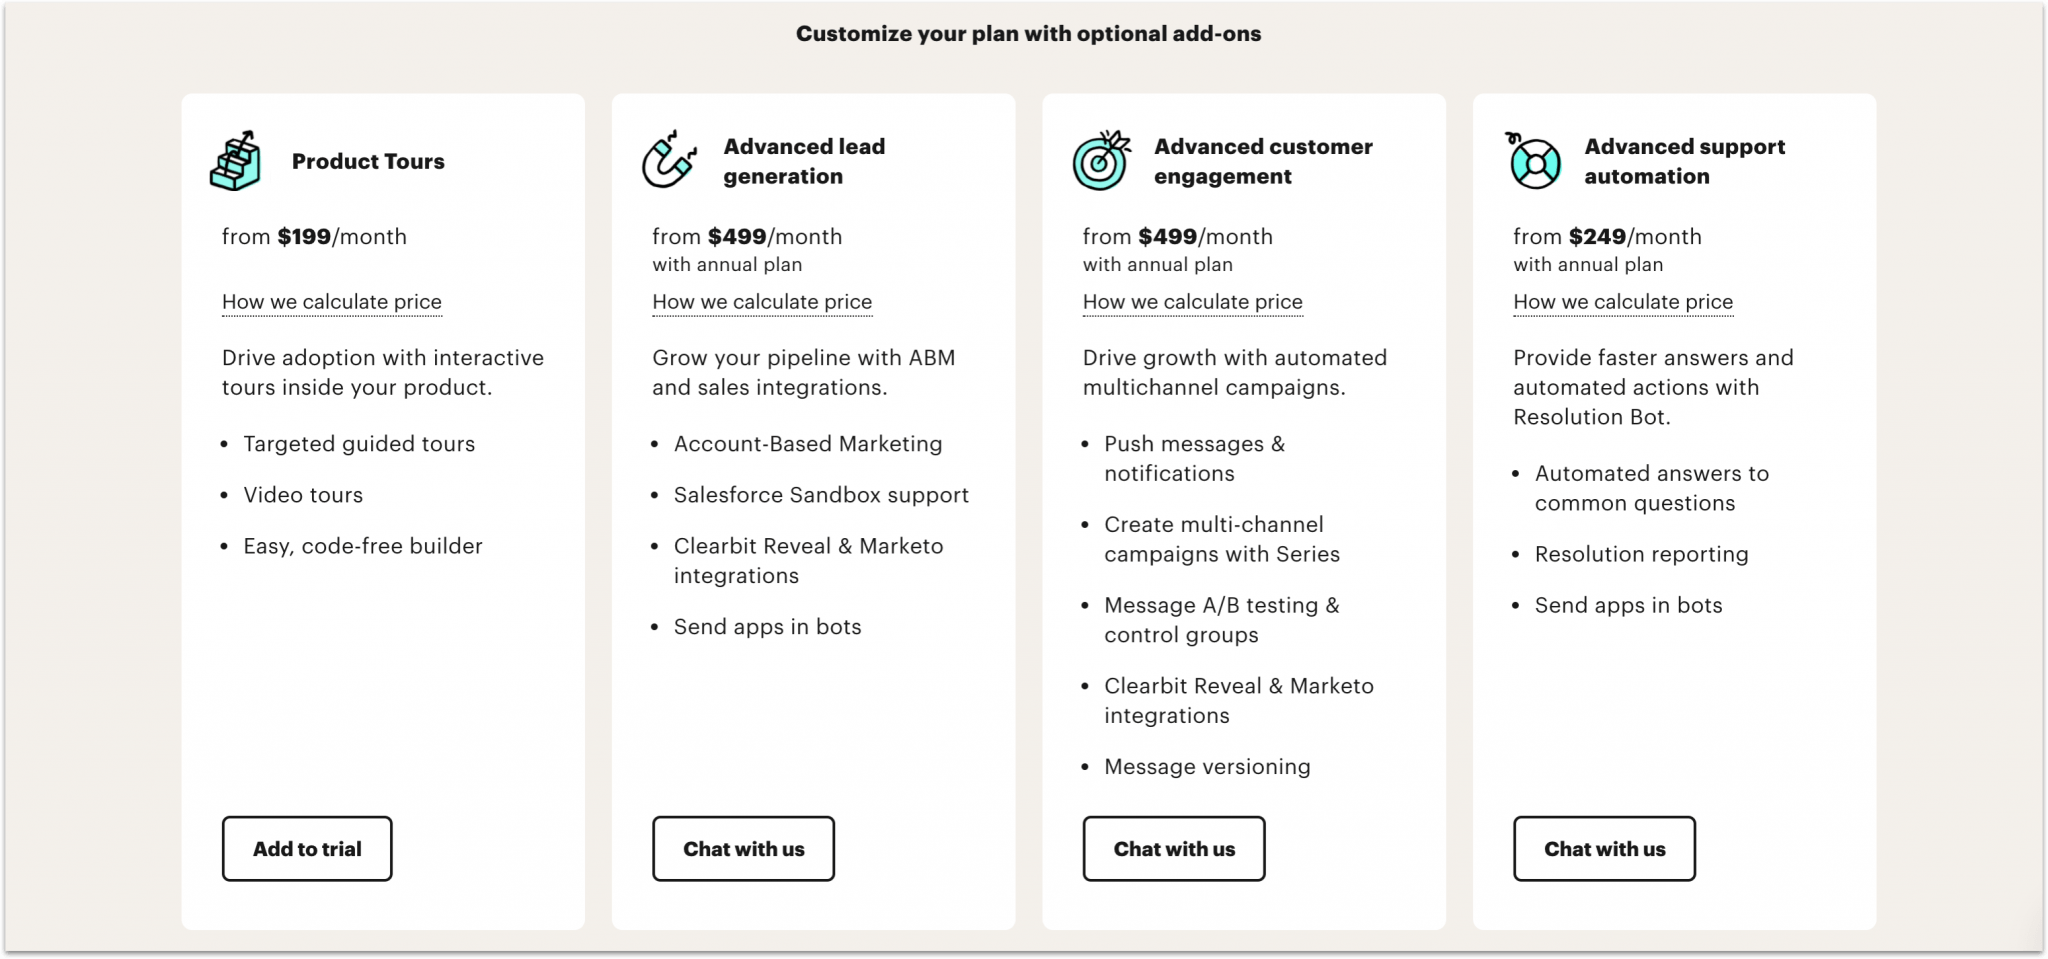Click the Advanced lead generation heading
The image size is (2048, 959).
click(x=803, y=160)
